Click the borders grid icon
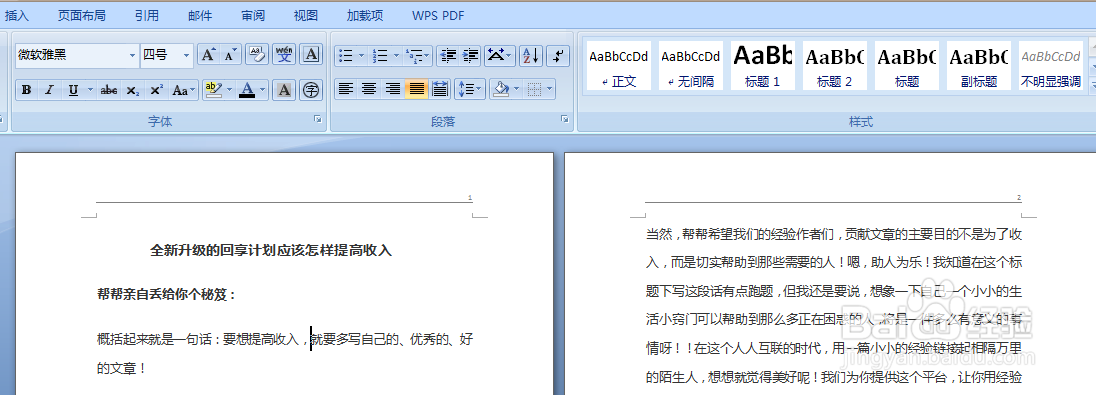Image resolution: width=1096 pixels, height=395 pixels. click(x=535, y=89)
